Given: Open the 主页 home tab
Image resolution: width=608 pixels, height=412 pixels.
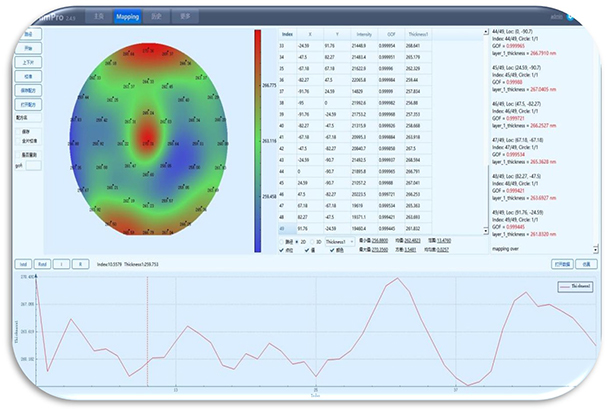Looking at the screenshot, I should coord(97,17).
